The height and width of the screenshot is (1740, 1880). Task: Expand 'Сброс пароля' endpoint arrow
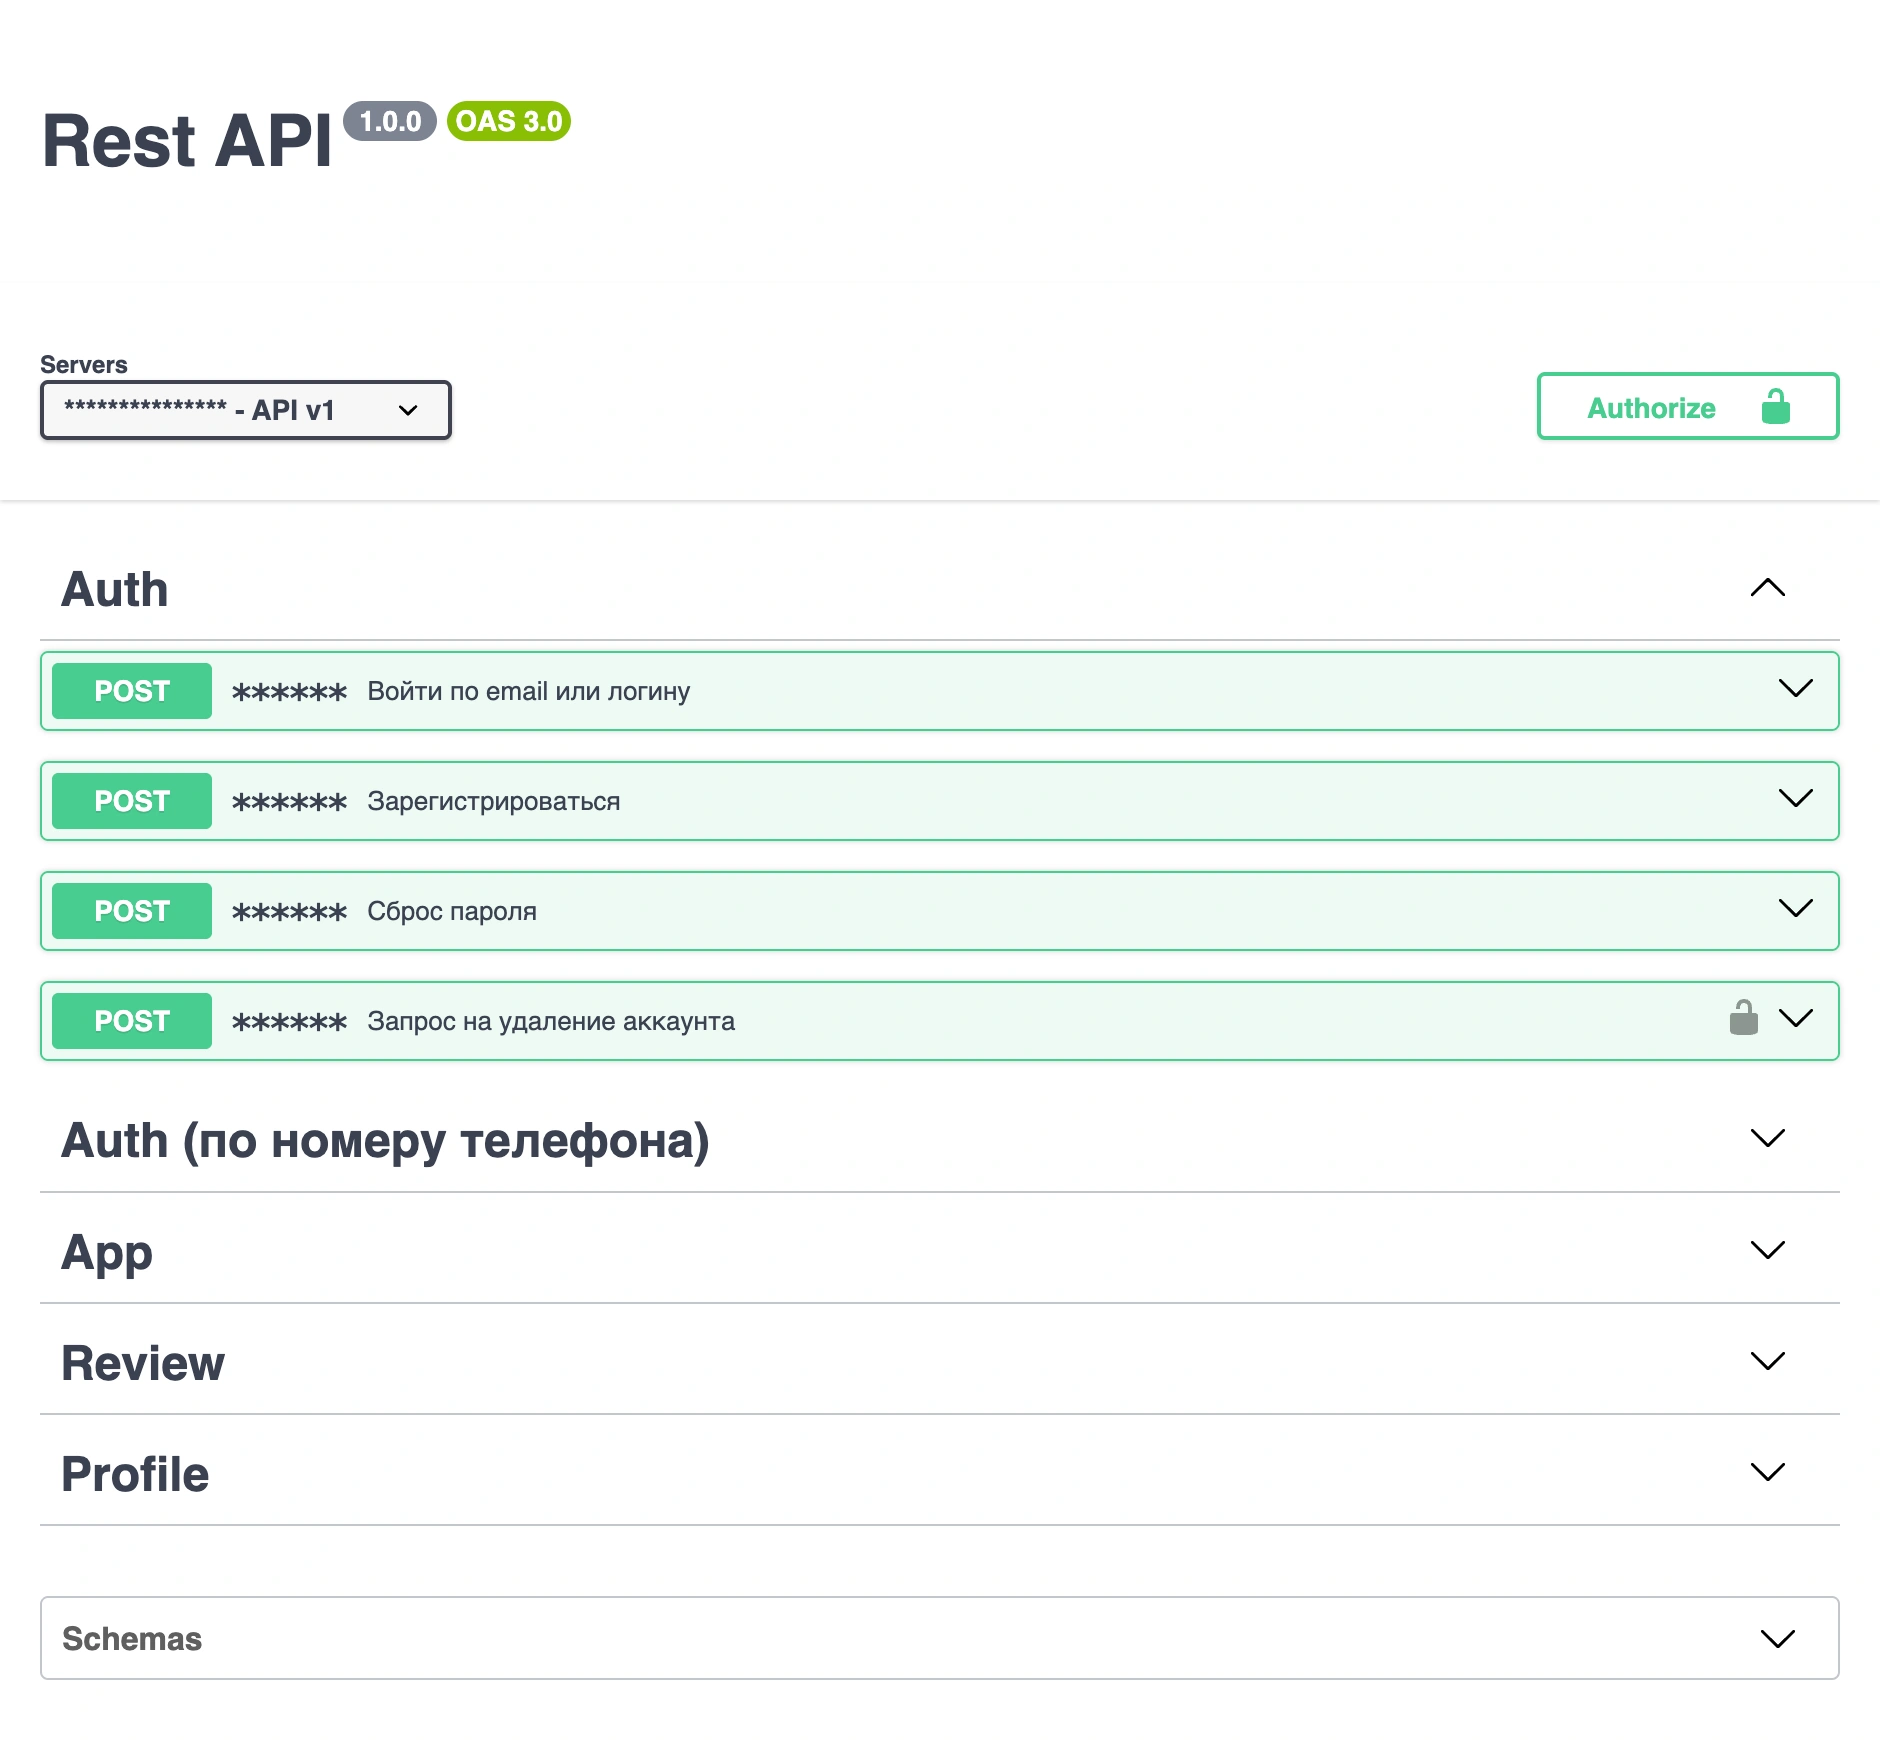click(x=1796, y=908)
